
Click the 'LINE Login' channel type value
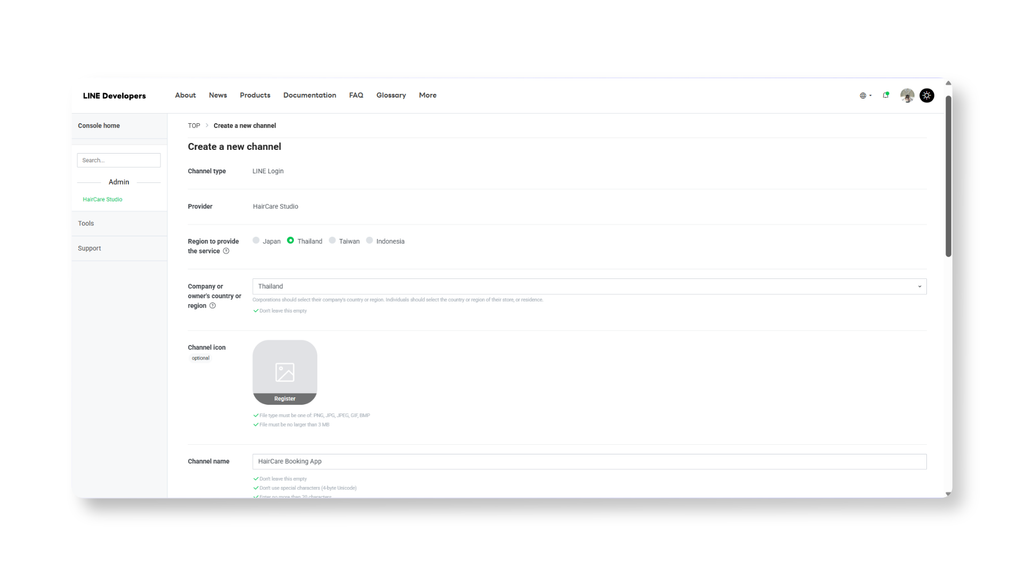coord(268,171)
